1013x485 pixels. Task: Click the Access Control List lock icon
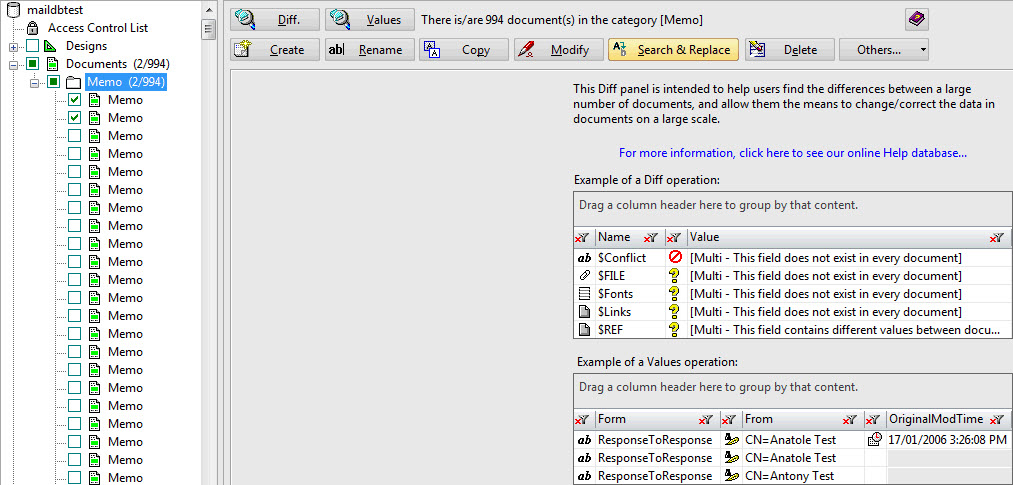(32, 28)
